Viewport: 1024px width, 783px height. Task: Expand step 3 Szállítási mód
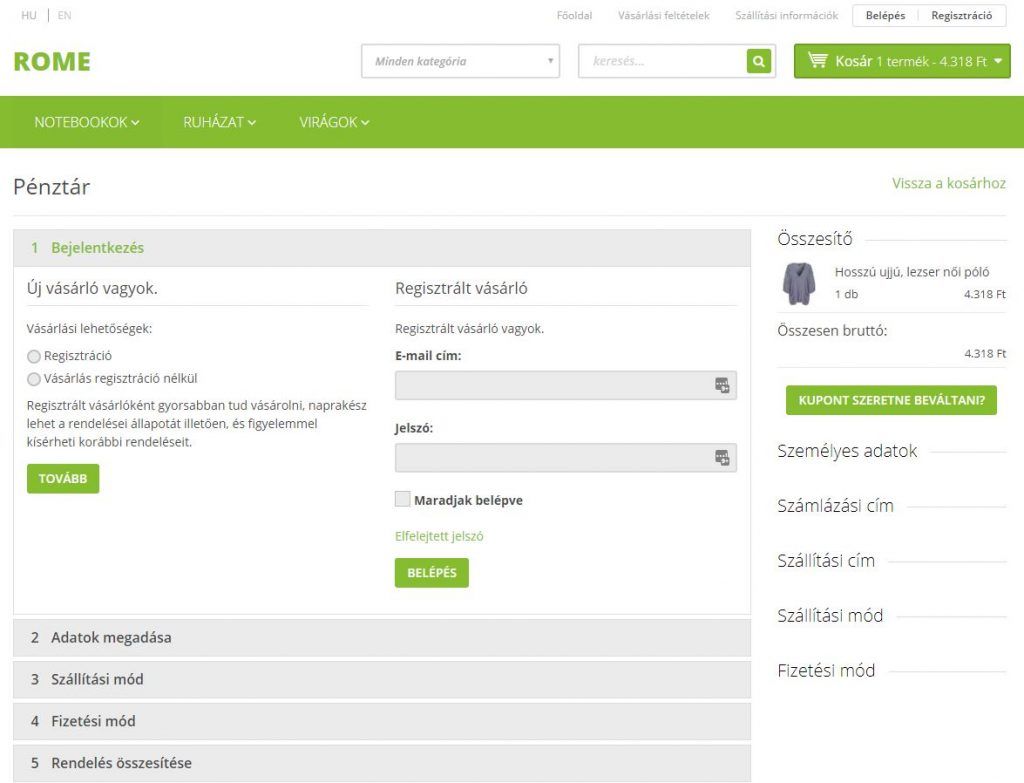[x=382, y=679]
